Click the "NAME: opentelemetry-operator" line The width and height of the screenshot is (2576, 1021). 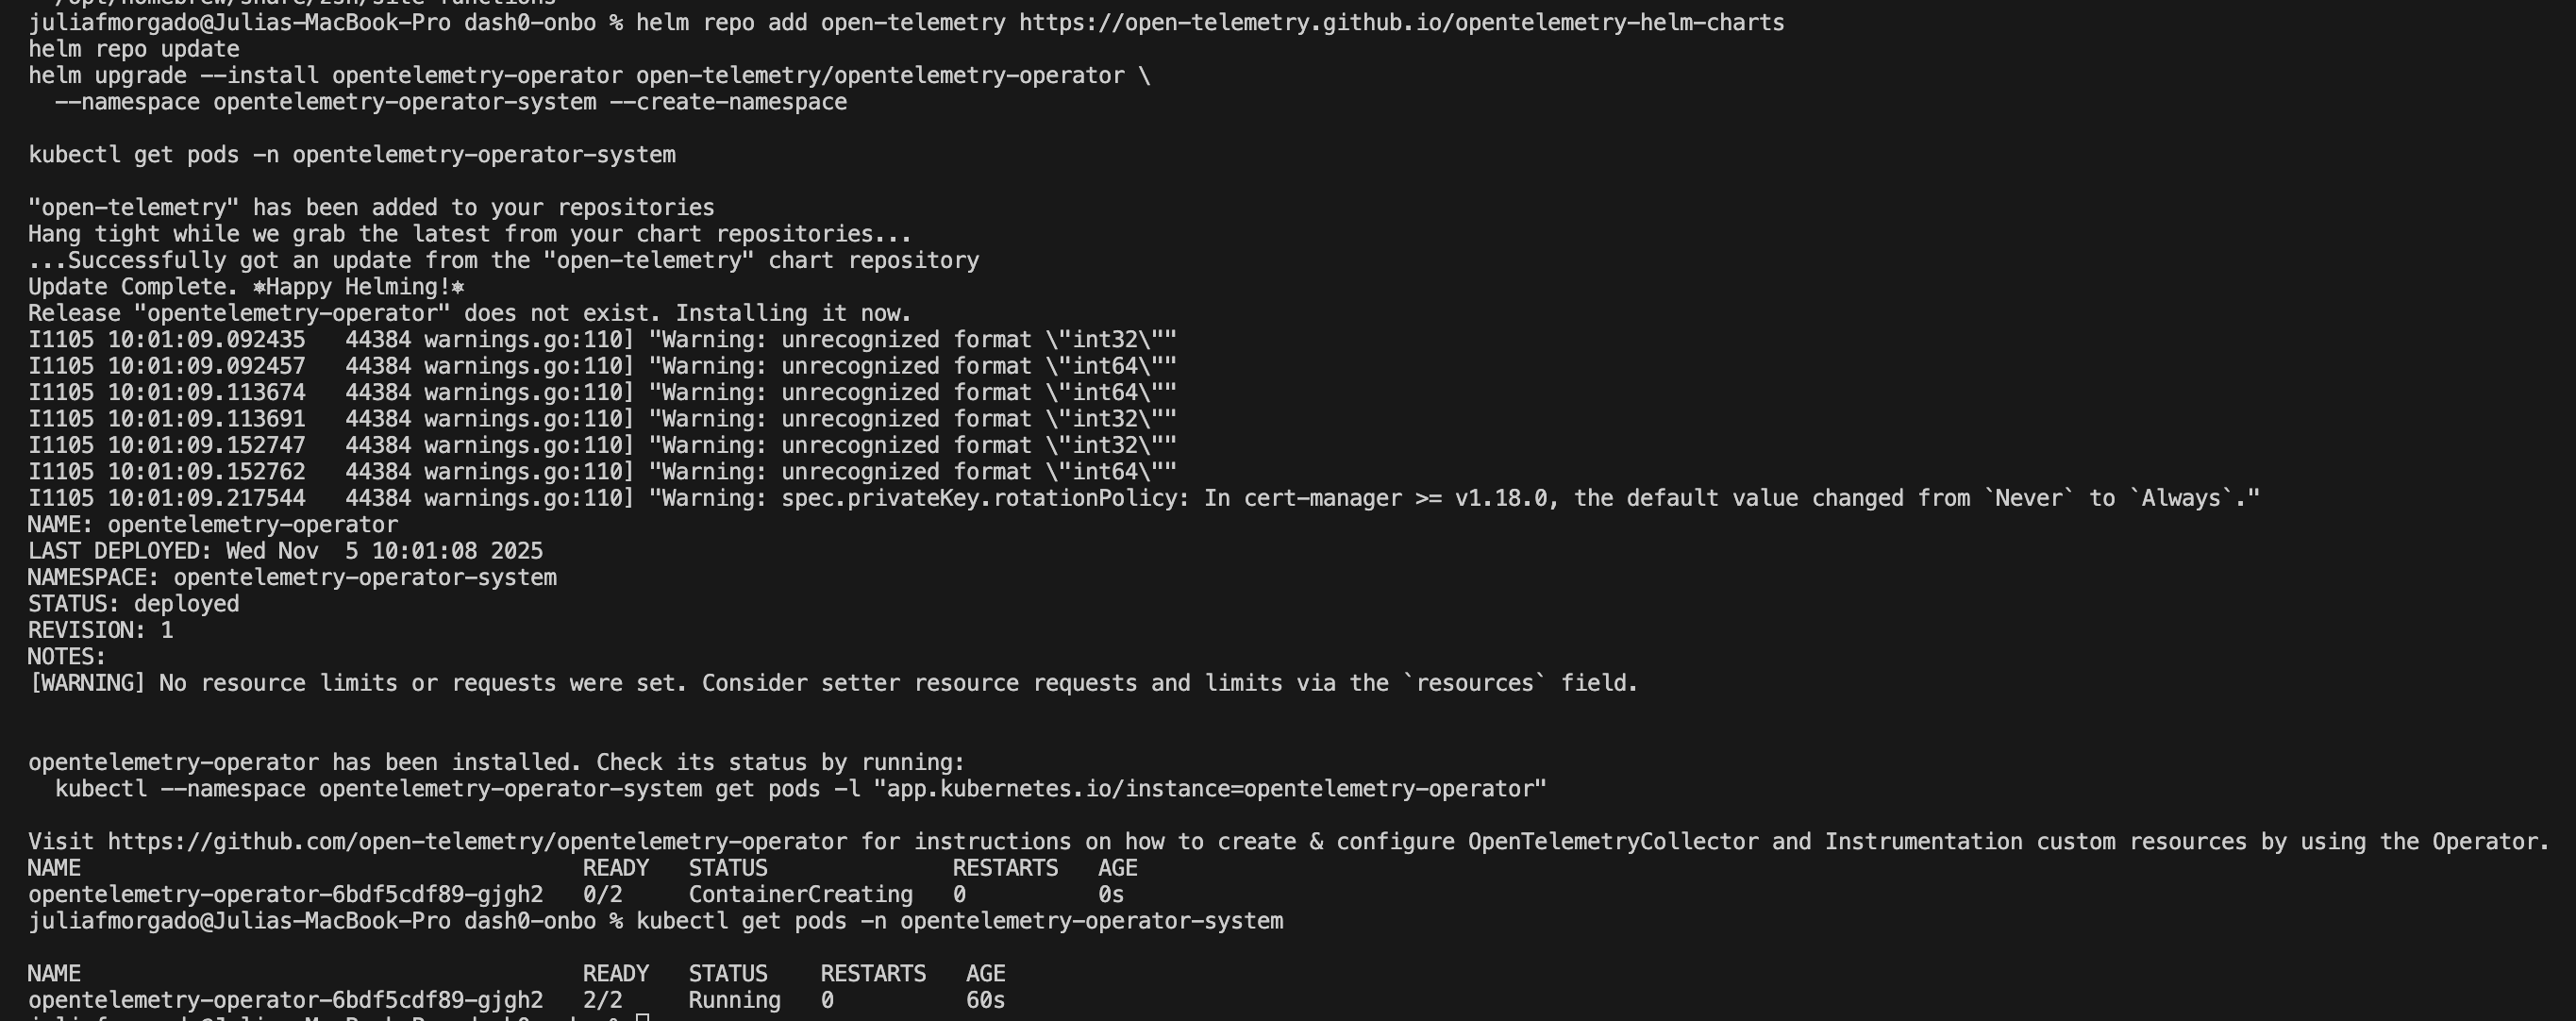point(213,525)
